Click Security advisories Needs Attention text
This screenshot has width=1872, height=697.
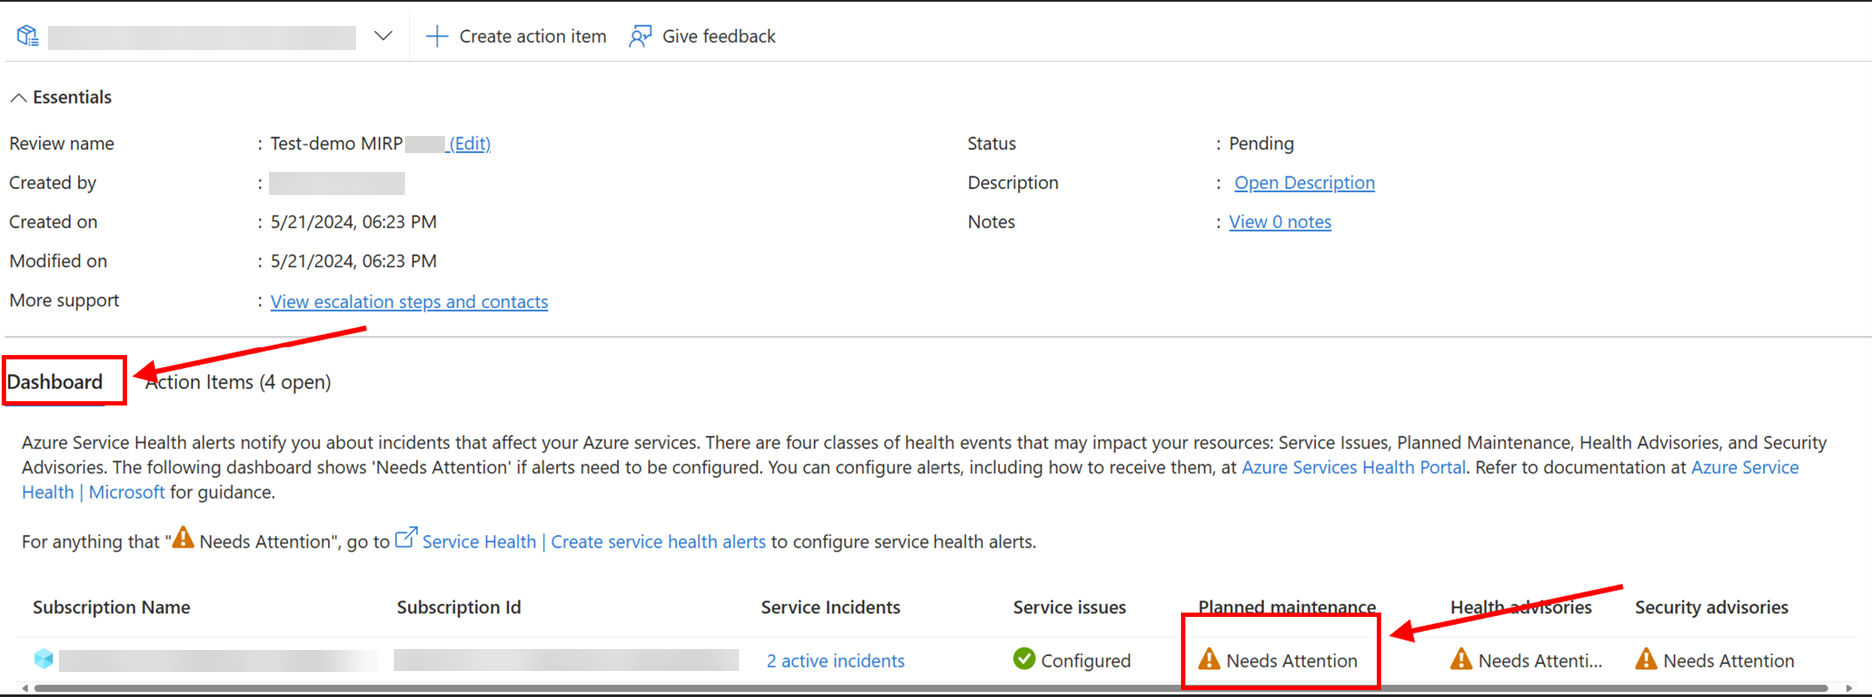pos(1729,660)
